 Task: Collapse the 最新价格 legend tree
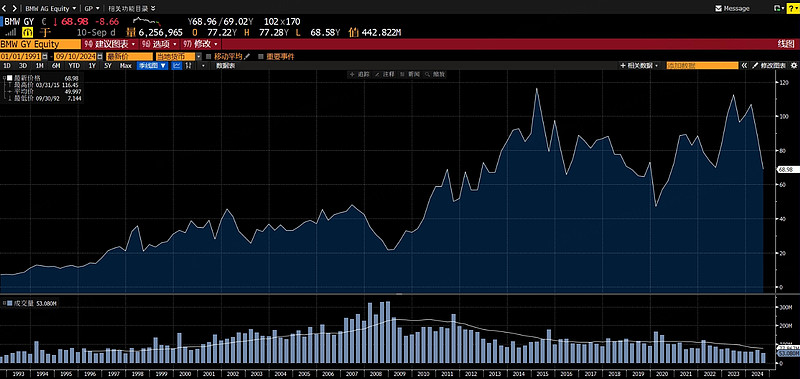(5, 78)
